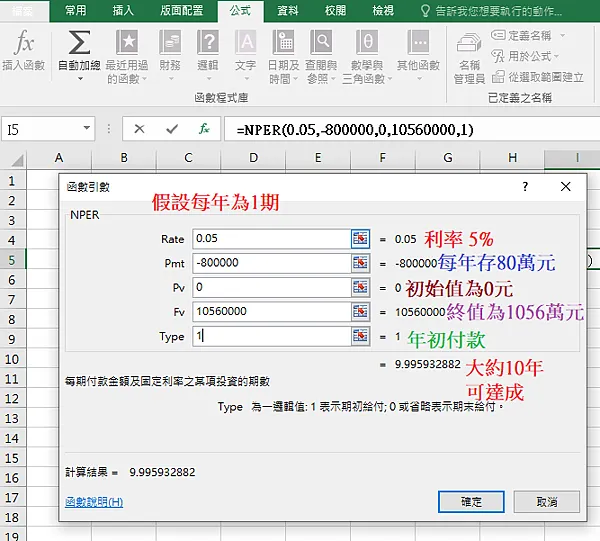Image resolution: width=600 pixels, height=541 pixels.
Task: Select row 1 header
Action: click(12, 181)
